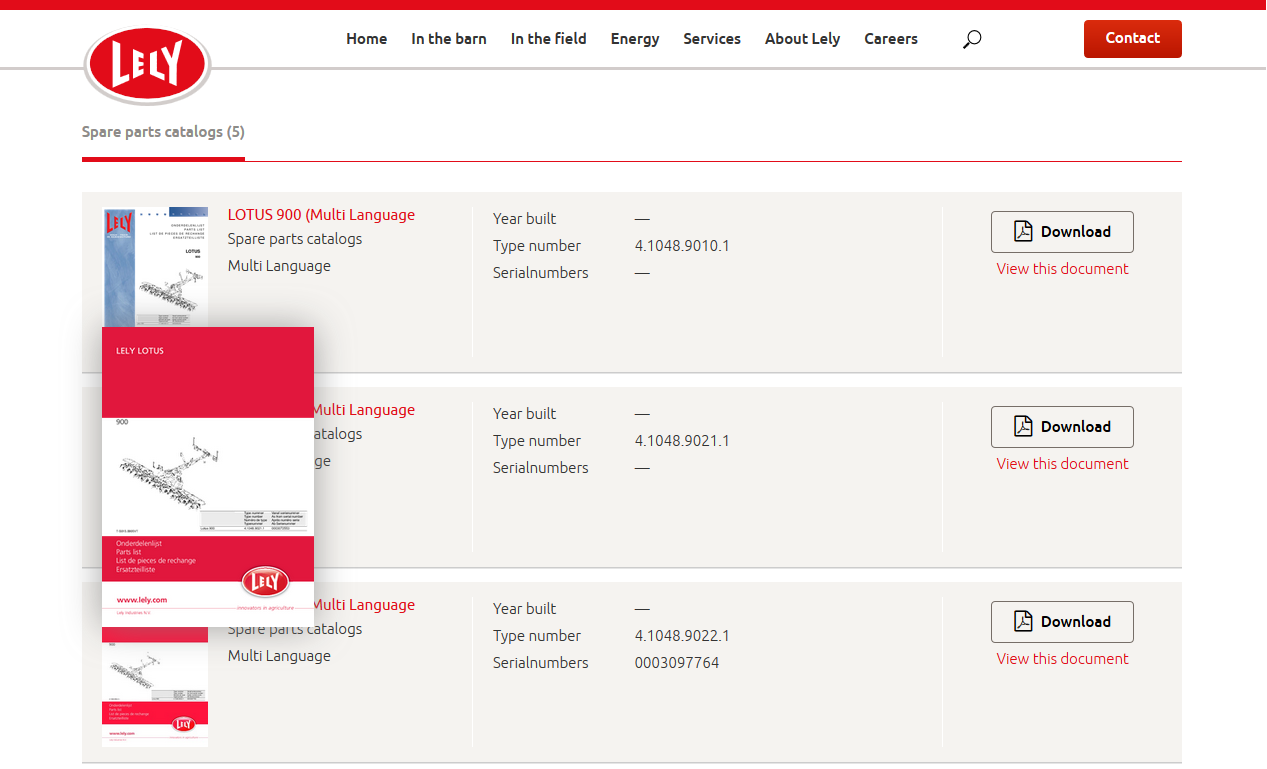
Task: Navigate to the Careers page
Action: pyautogui.click(x=891, y=39)
